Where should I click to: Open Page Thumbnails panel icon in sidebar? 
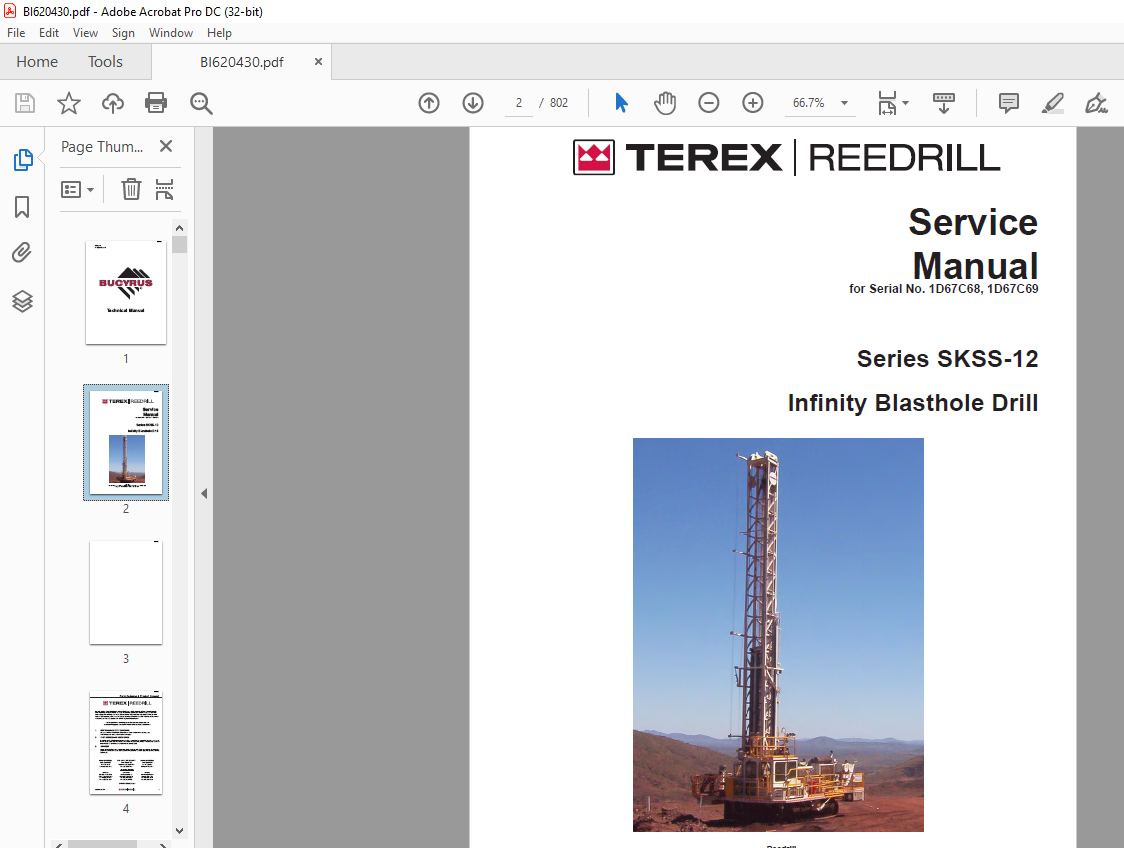click(22, 159)
